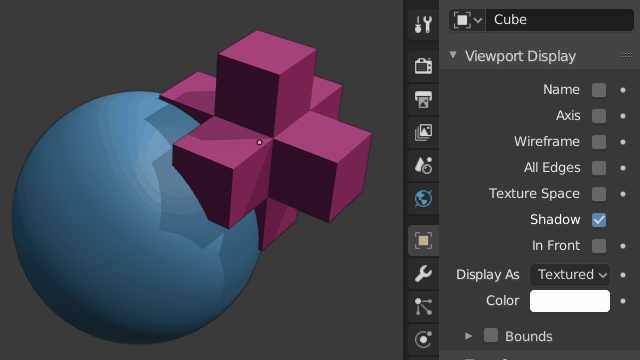Animate the Name property dot
This screenshot has height=360, width=640.
pos(623,90)
